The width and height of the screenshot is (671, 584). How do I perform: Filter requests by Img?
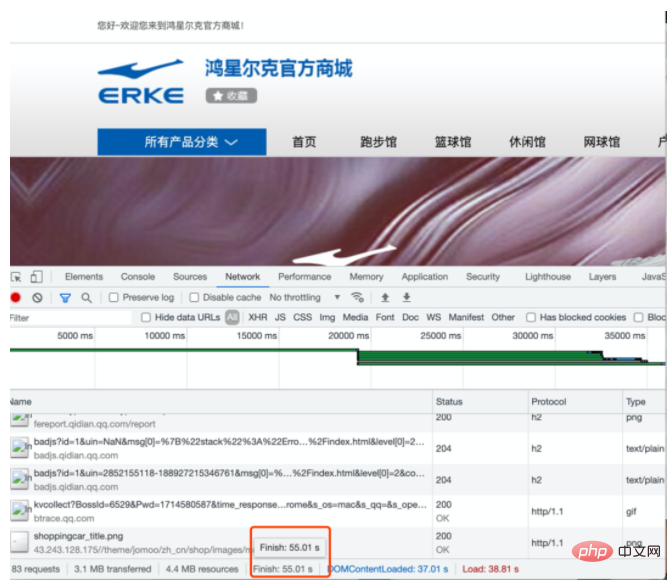(x=327, y=317)
